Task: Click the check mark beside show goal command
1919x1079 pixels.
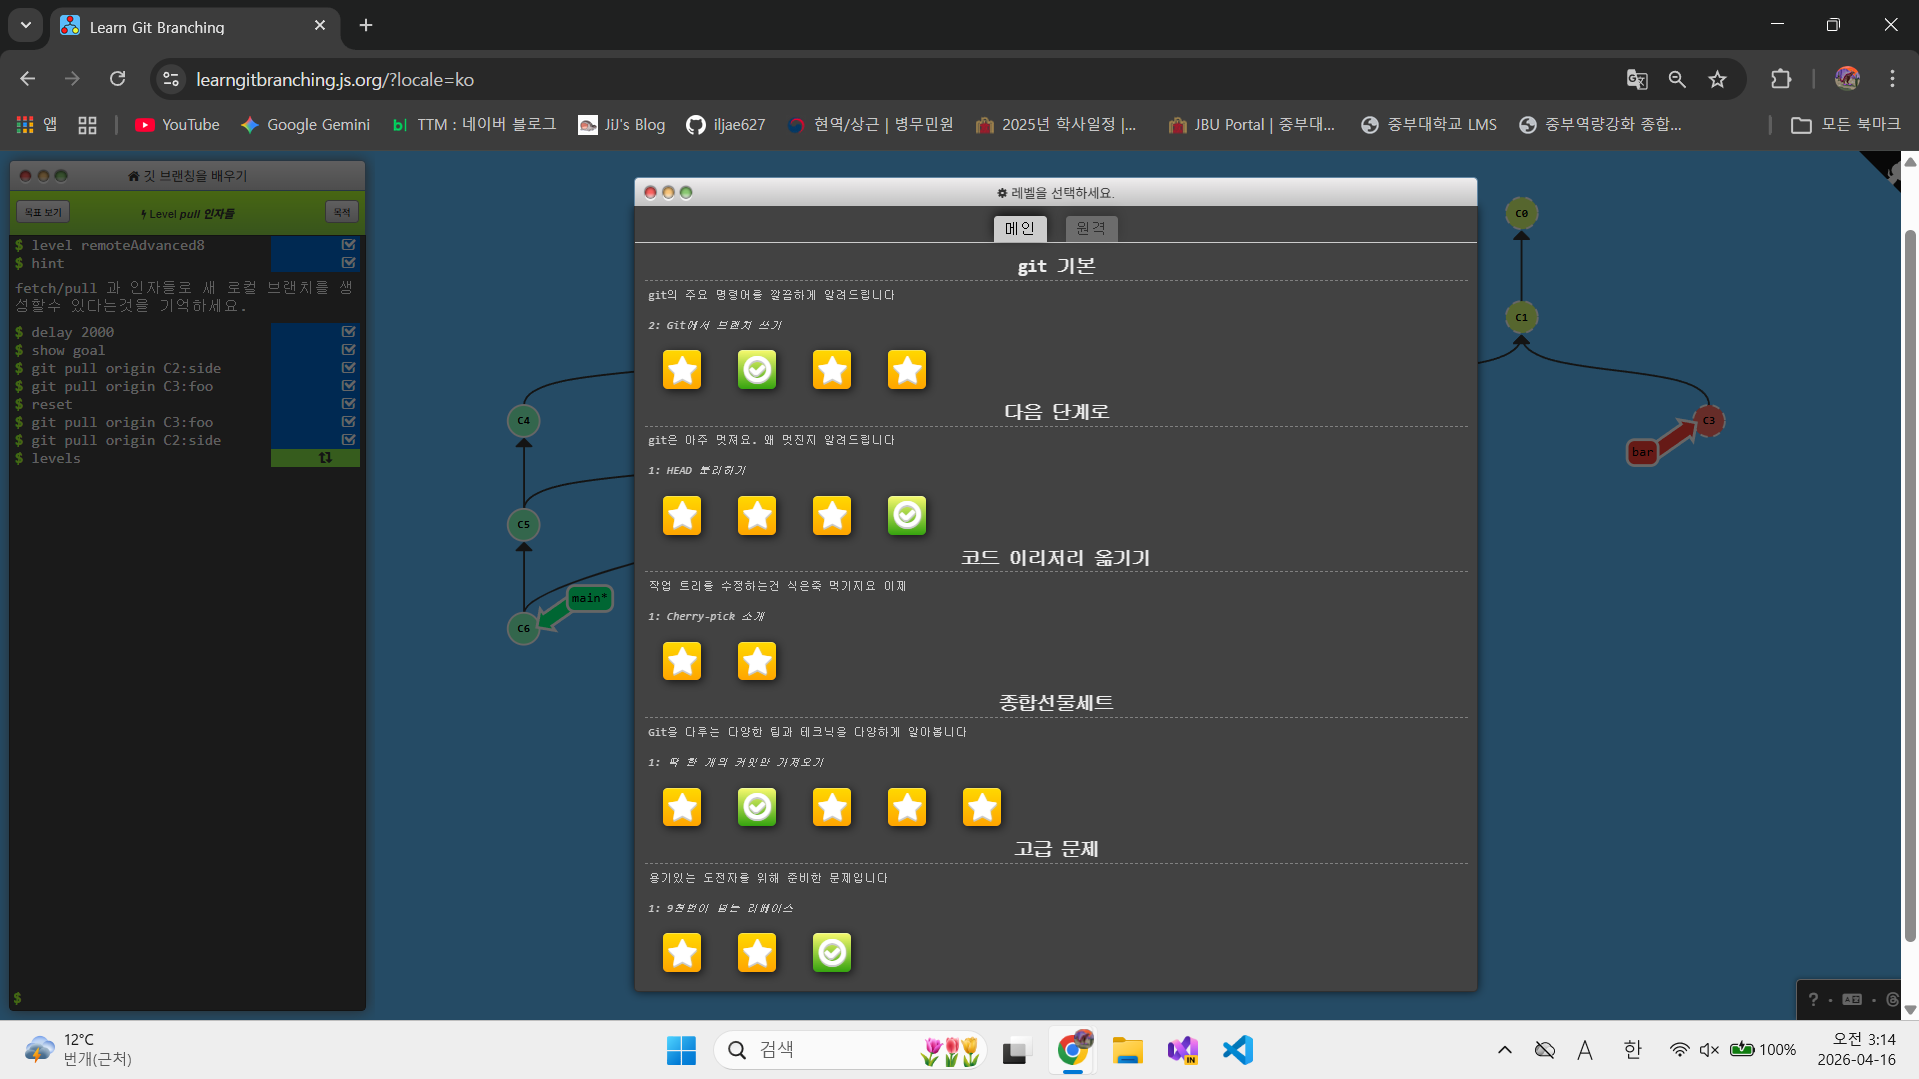Action: 348,350
